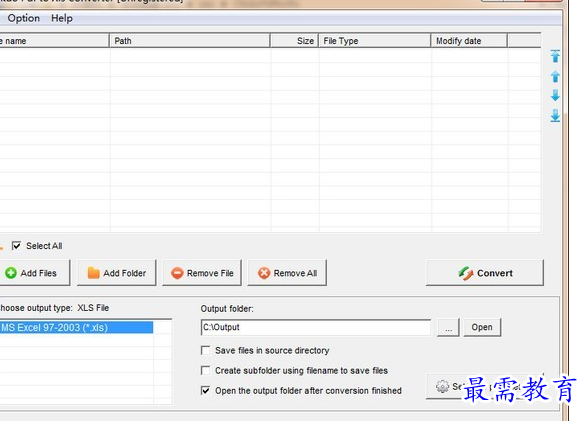Image resolution: width=585 pixels, height=421 pixels.
Task: Toggle the Select All checkbox
Action: point(16,246)
